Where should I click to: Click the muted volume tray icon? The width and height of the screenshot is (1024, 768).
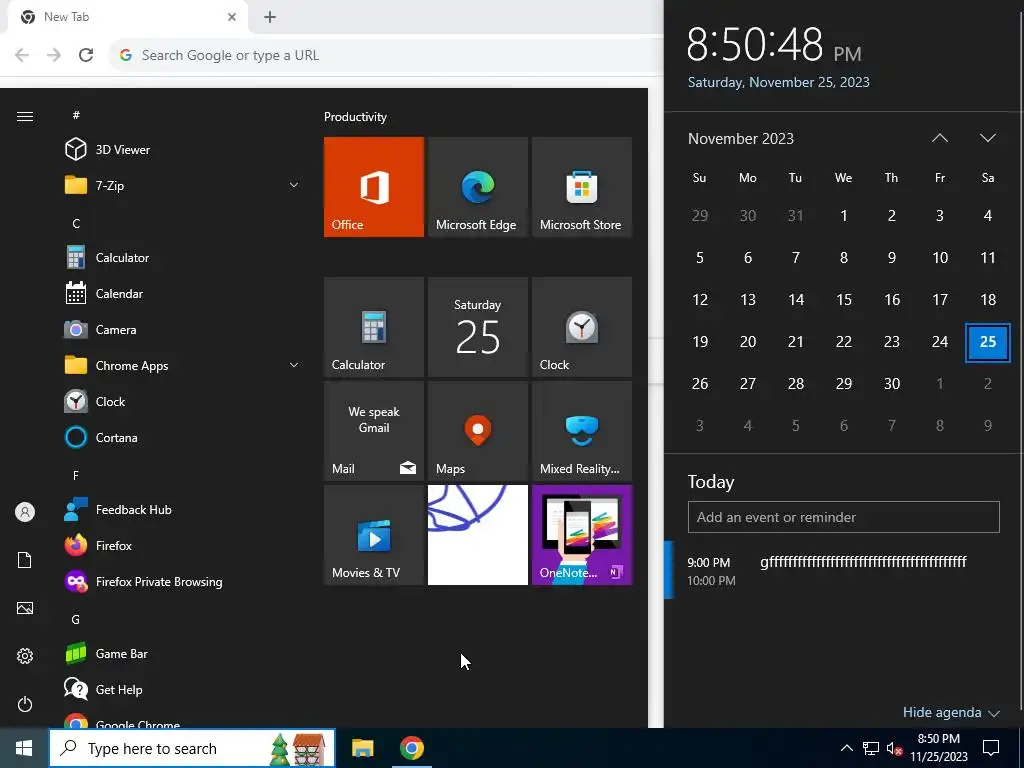point(894,748)
